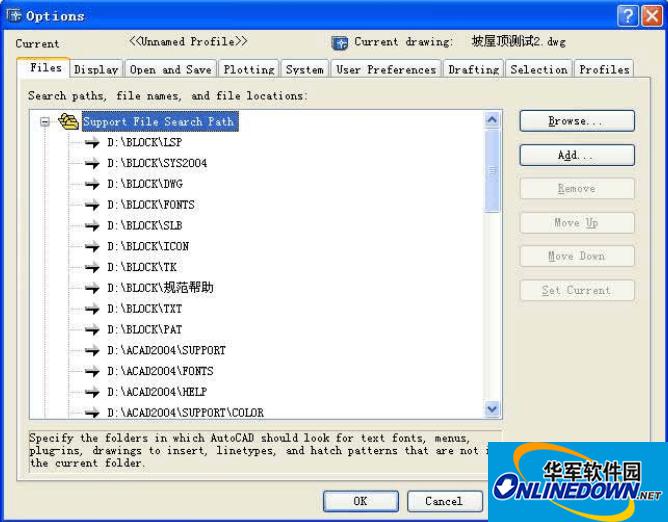Switch to the Drafting tab
668x522 pixels.
[x=474, y=69]
